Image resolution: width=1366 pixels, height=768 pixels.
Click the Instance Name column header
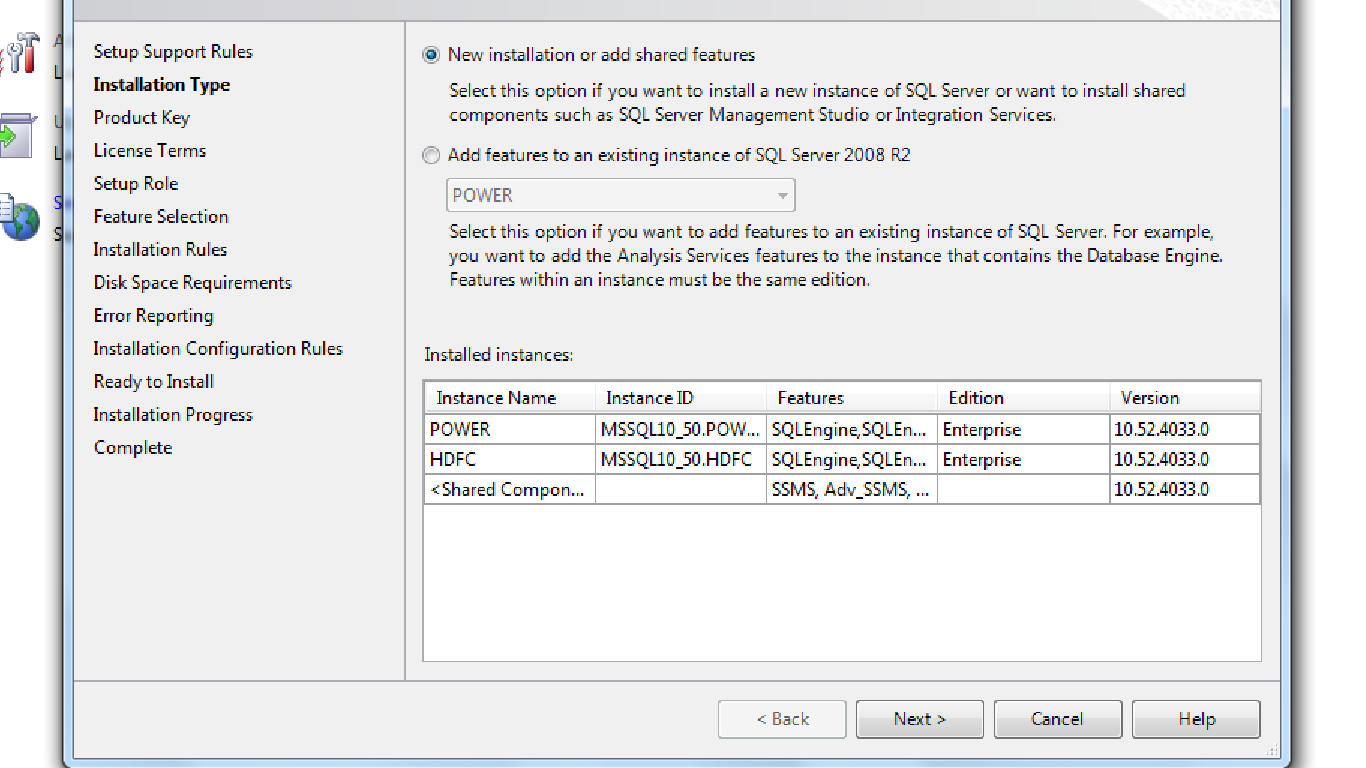tap(510, 398)
